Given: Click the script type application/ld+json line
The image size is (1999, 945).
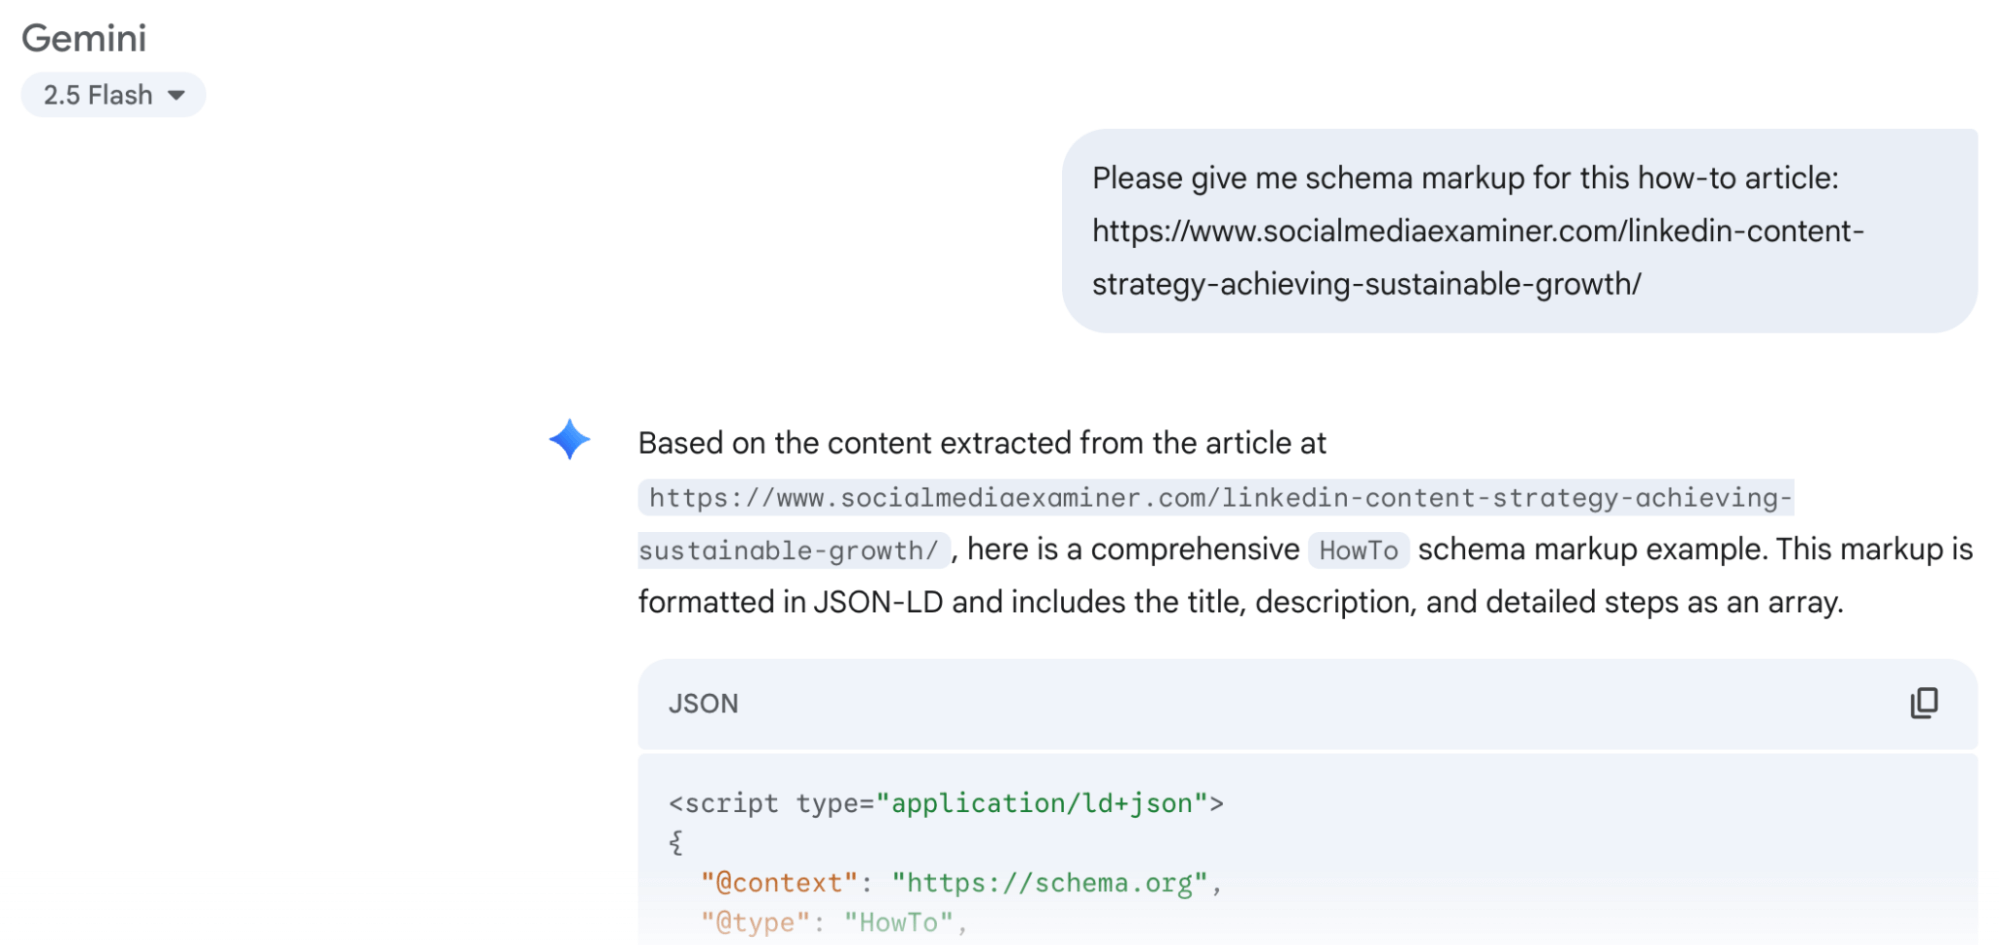Looking at the screenshot, I should 946,802.
